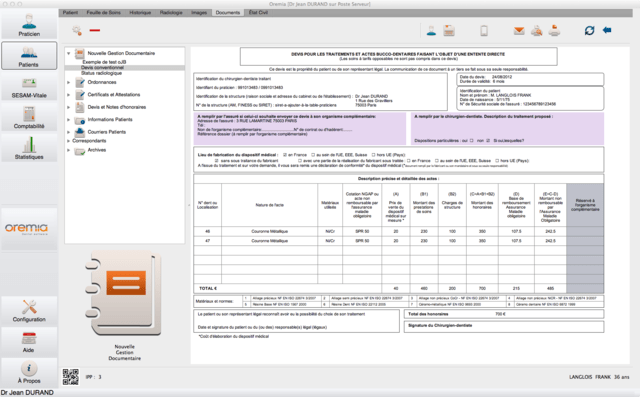Switch to the Patient tab
640x397 pixels.
point(70,13)
